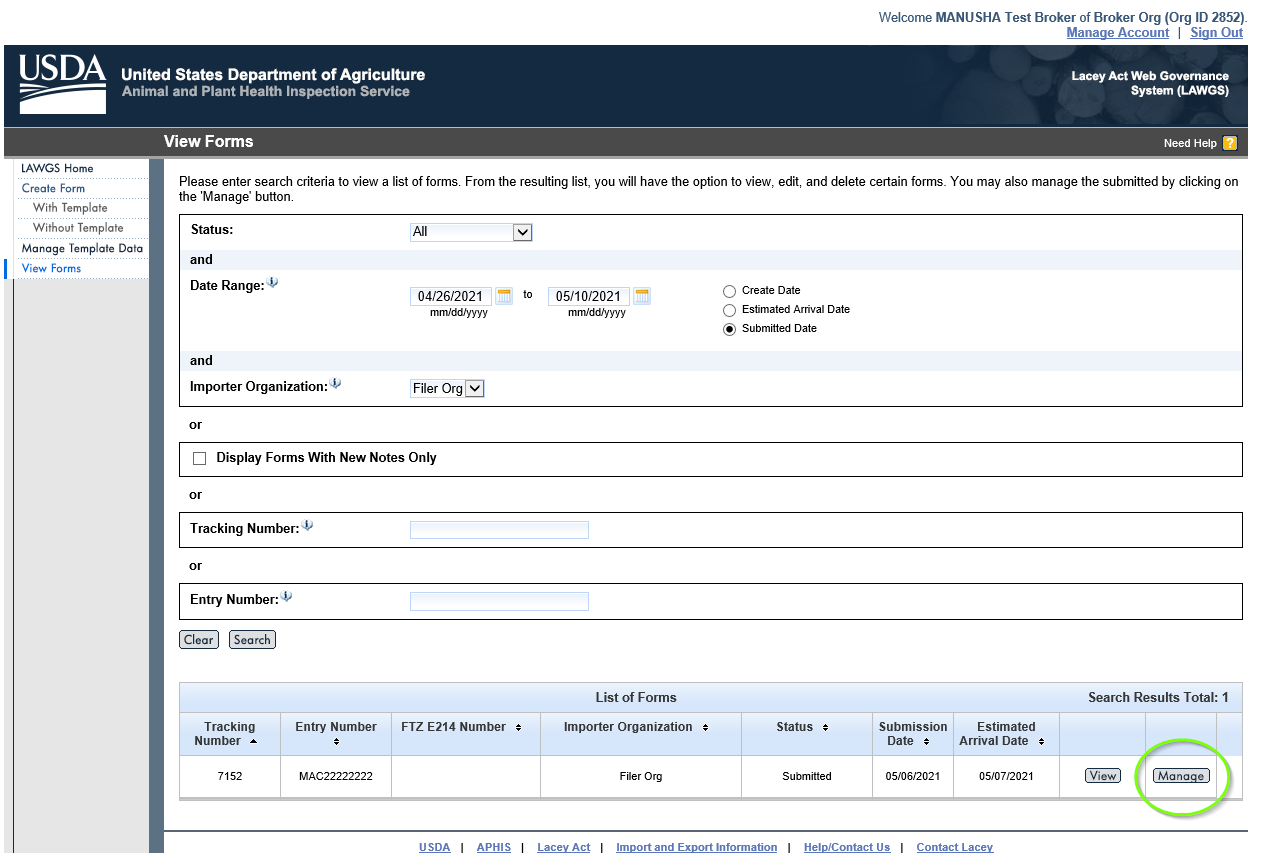Open Create Form in the sidebar
The width and height of the screenshot is (1281, 864).
pos(53,188)
